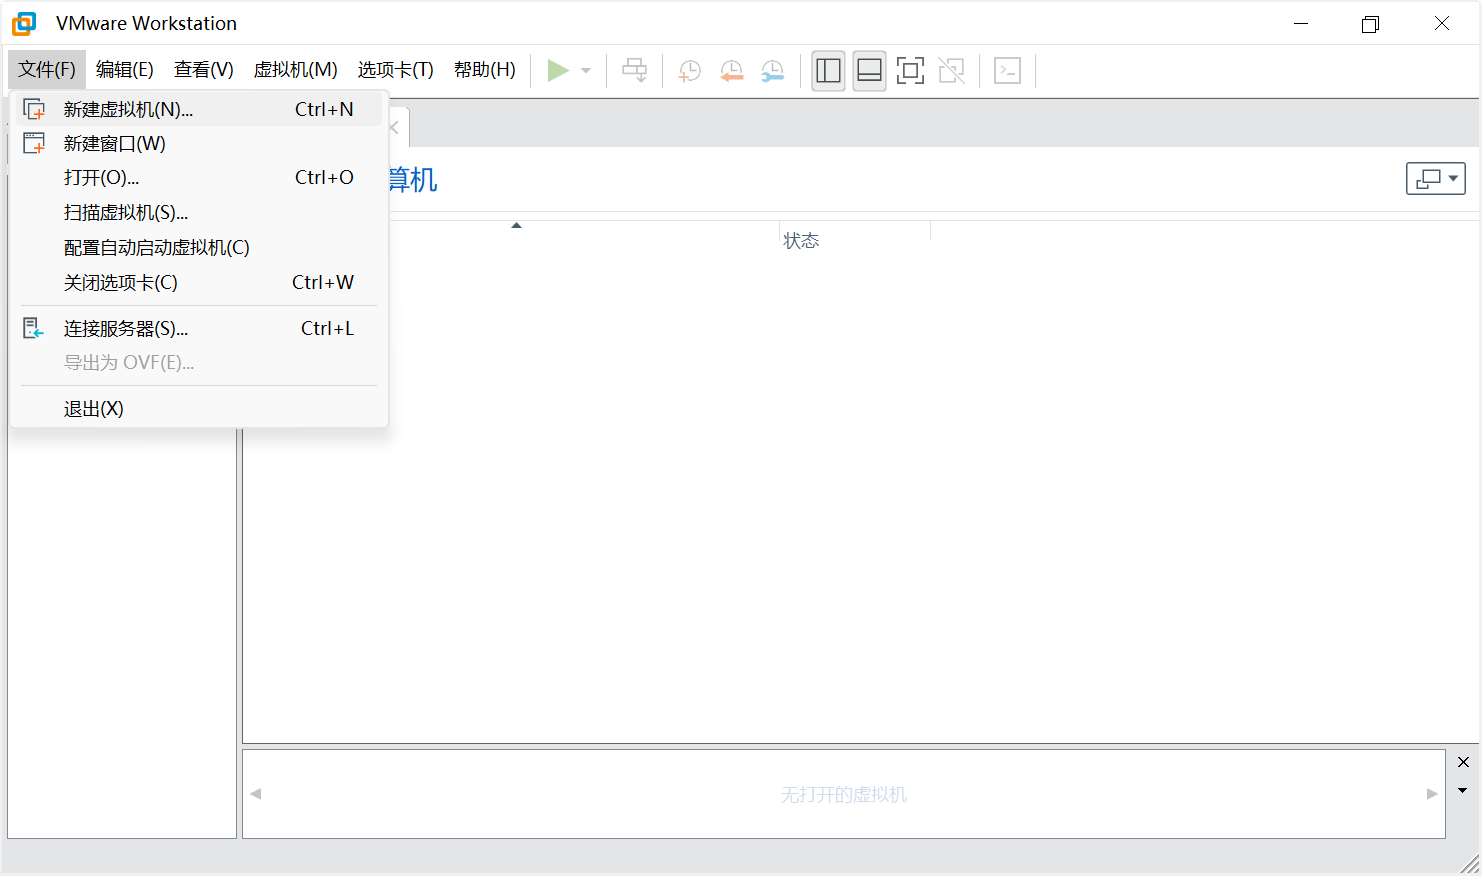The height and width of the screenshot is (876, 1482).
Task: Open the 虚拟机(M) menu
Action: 296,69
